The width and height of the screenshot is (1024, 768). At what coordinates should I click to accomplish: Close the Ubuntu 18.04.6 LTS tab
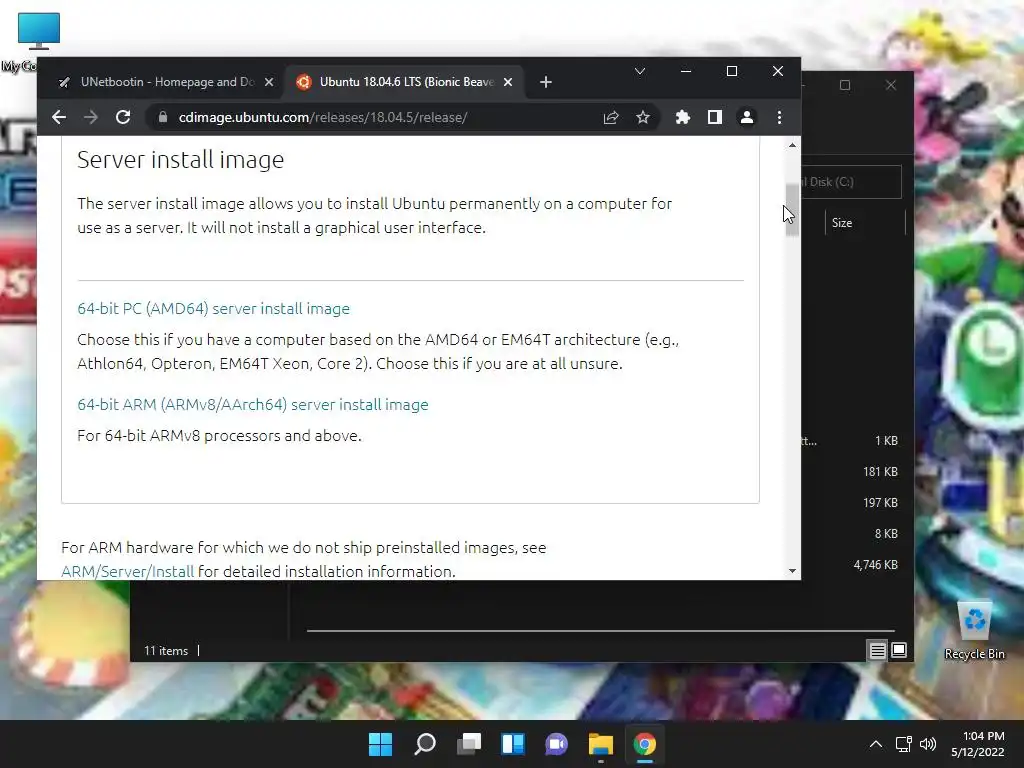[x=508, y=82]
